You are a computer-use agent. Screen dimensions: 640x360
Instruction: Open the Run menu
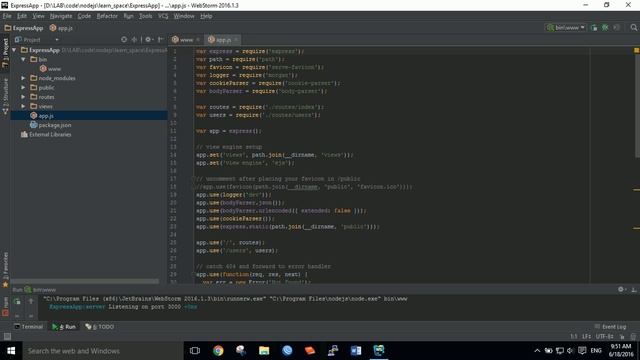pos(128,16)
